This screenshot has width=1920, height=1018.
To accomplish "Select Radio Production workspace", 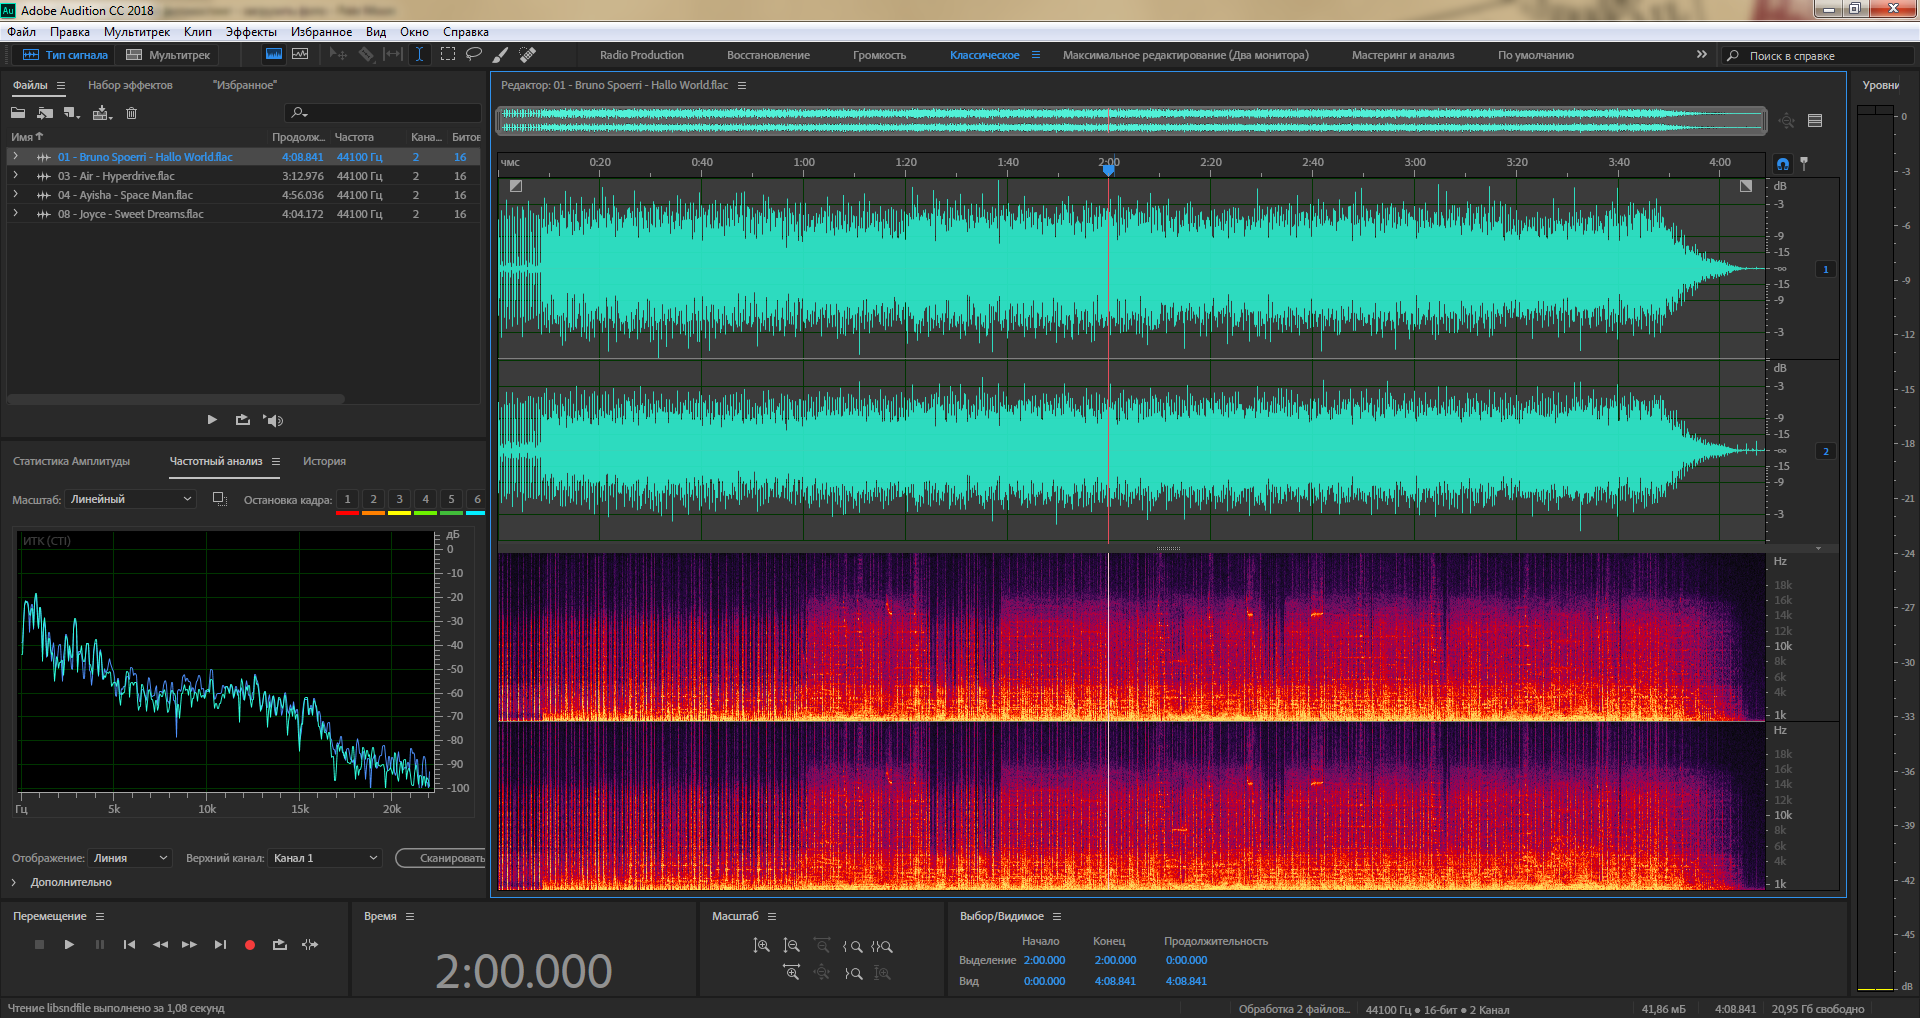I will click(642, 55).
